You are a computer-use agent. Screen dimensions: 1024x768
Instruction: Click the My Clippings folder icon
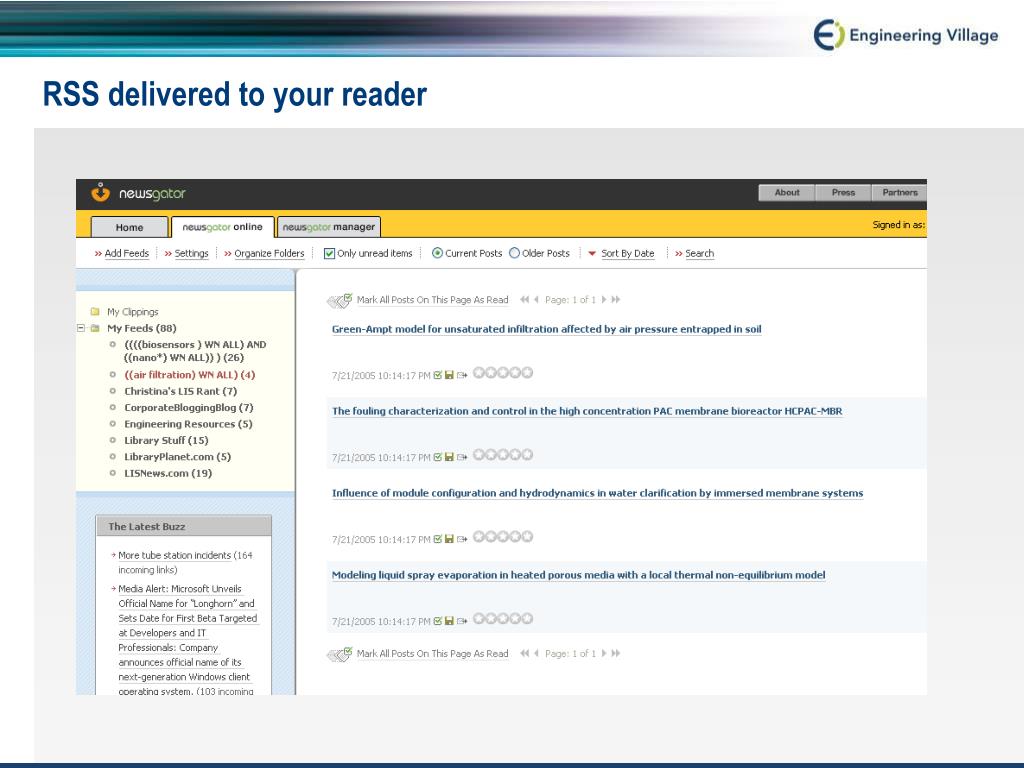click(x=95, y=312)
